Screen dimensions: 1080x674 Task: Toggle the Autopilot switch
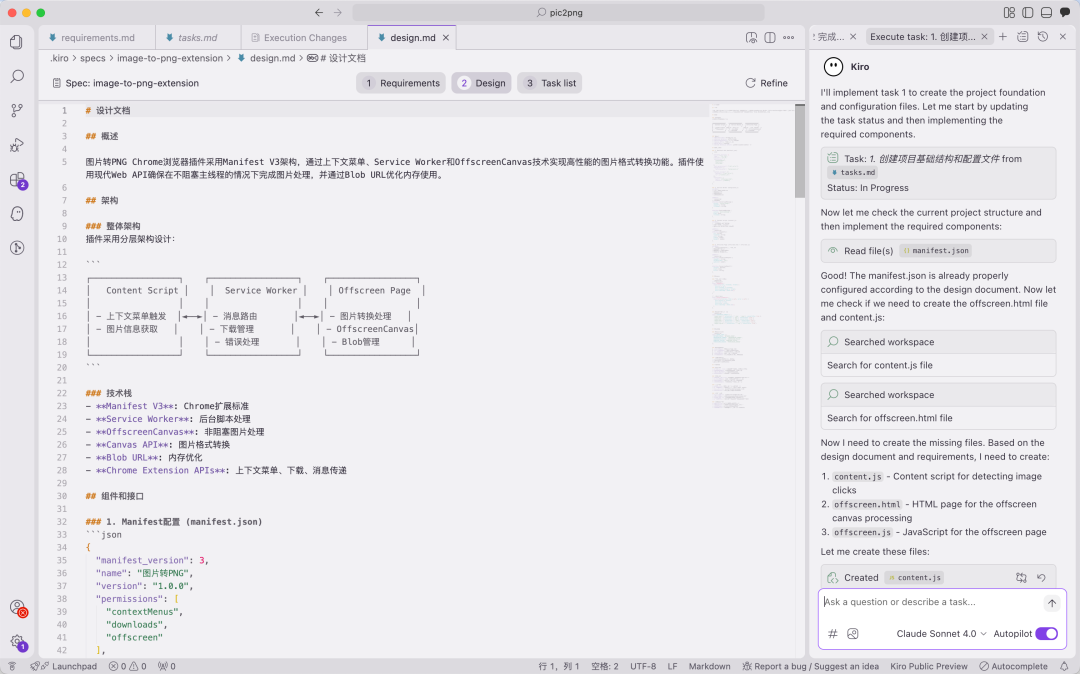1047,633
